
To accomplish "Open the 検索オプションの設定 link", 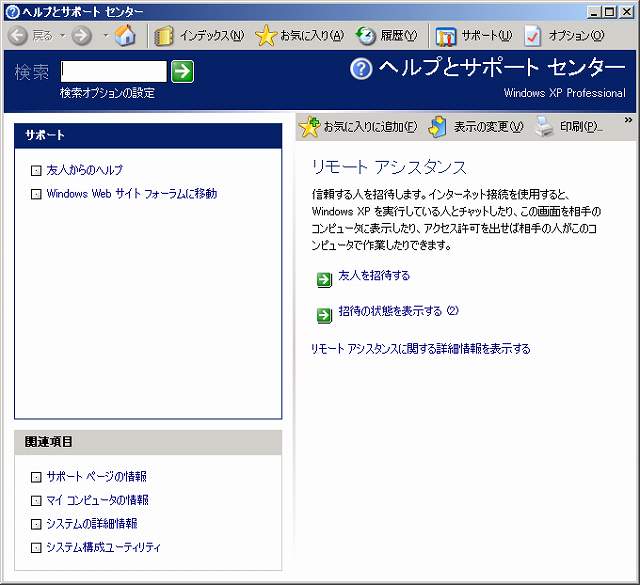I will 107,93.
